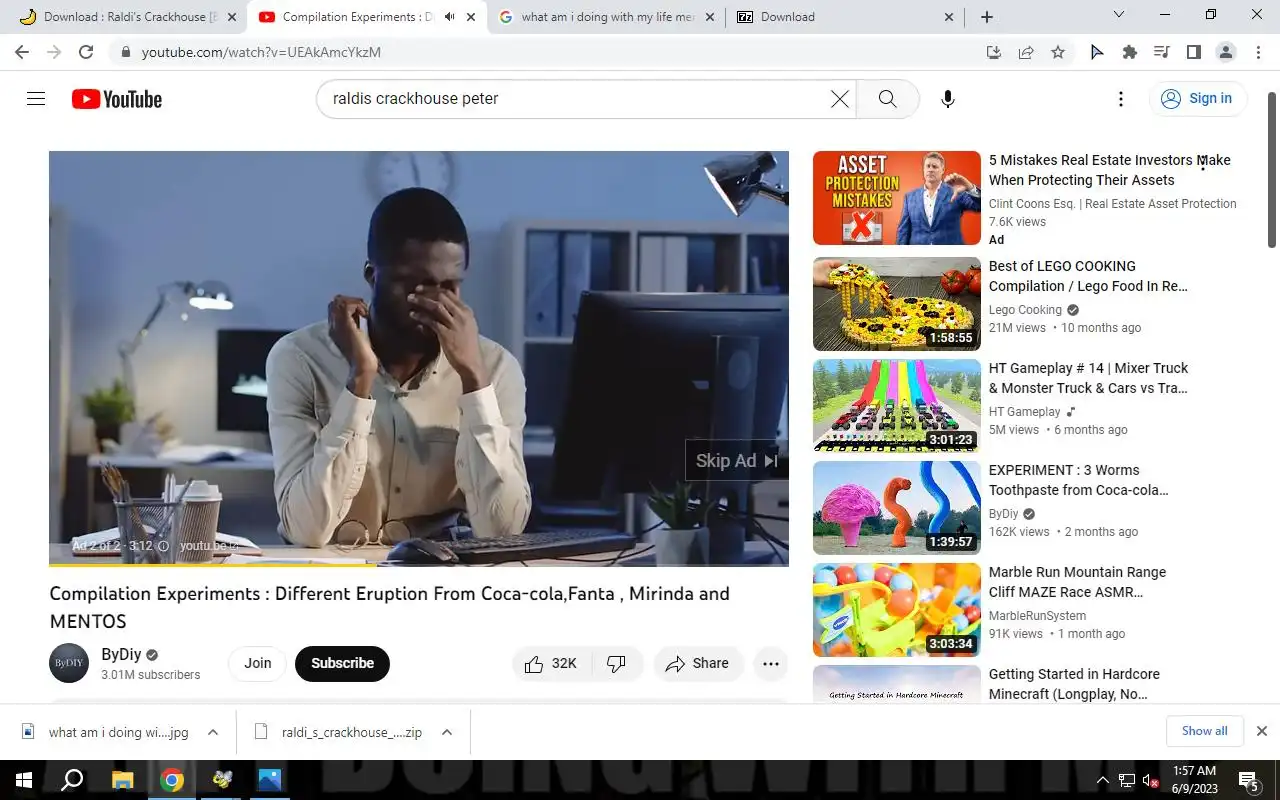Open Best of LEGO COOKING video
Viewport: 1280px width, 800px height.
click(x=1088, y=276)
